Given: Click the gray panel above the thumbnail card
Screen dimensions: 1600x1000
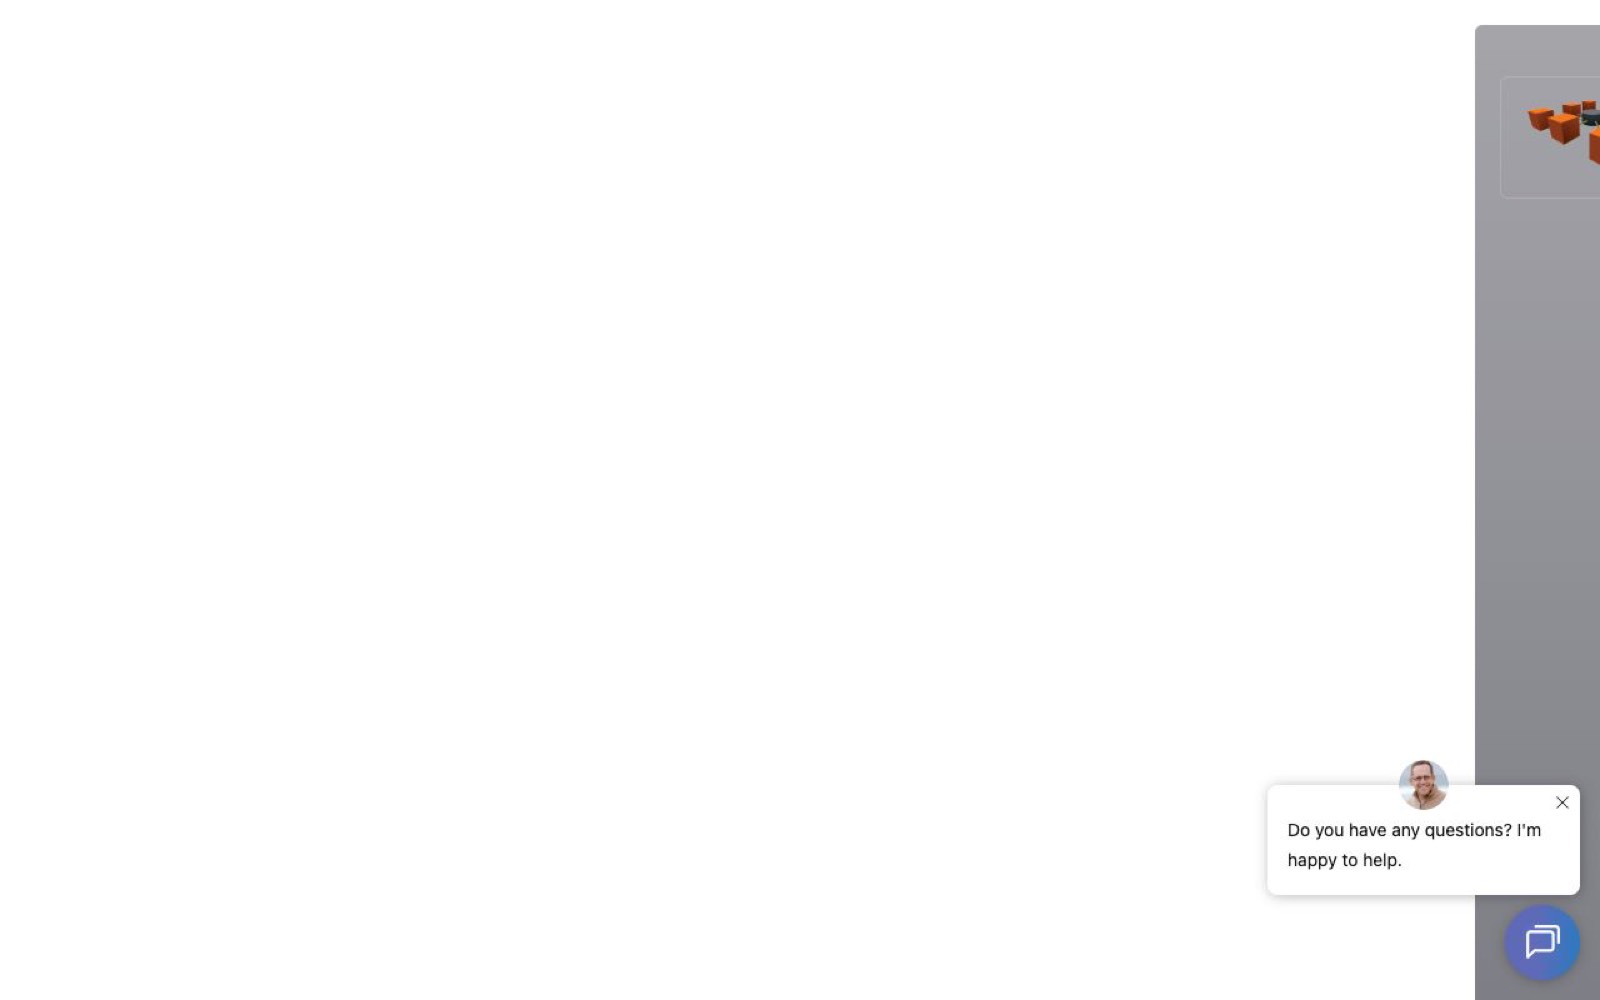Looking at the screenshot, I should pyautogui.click(x=1537, y=50).
